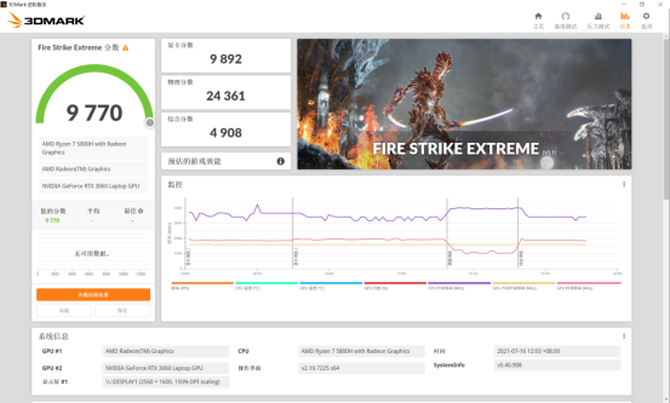This screenshot has height=403, width=670.
Task: Click the 3DMark logo
Action: pos(46,20)
